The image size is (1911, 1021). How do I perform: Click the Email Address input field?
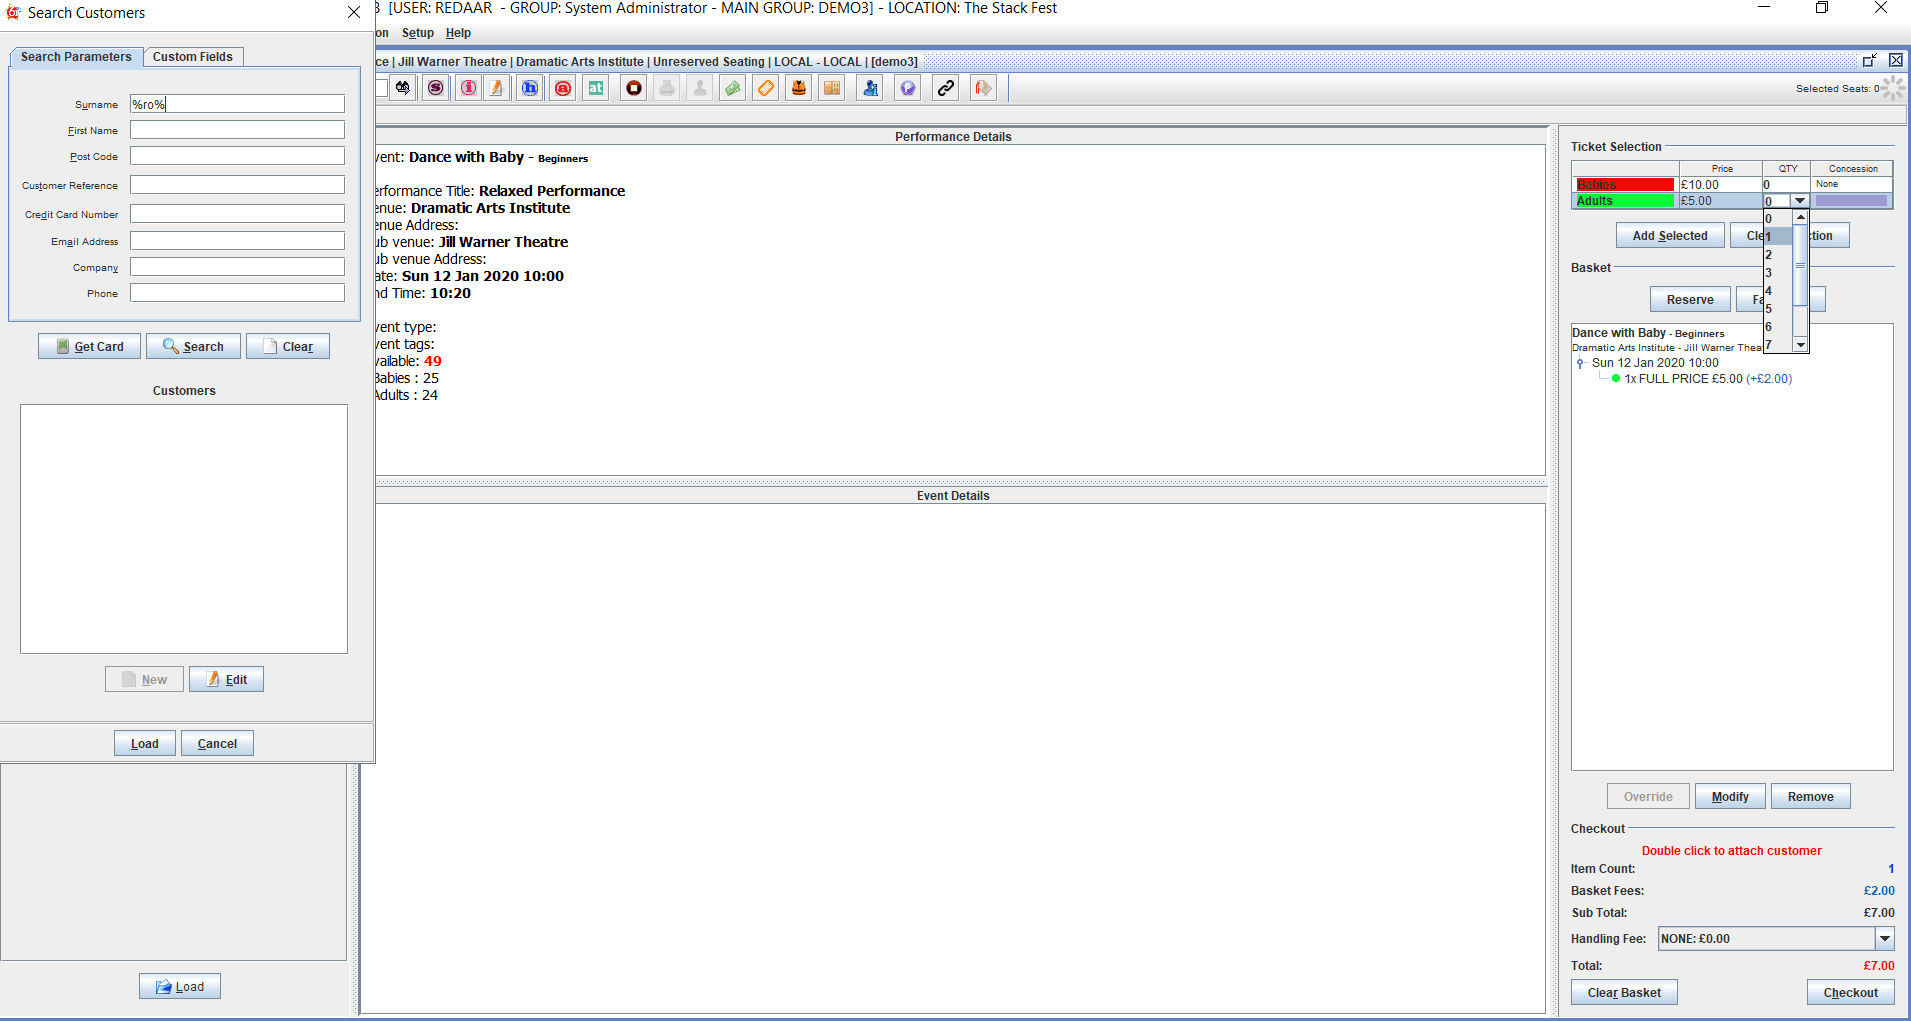coord(237,241)
